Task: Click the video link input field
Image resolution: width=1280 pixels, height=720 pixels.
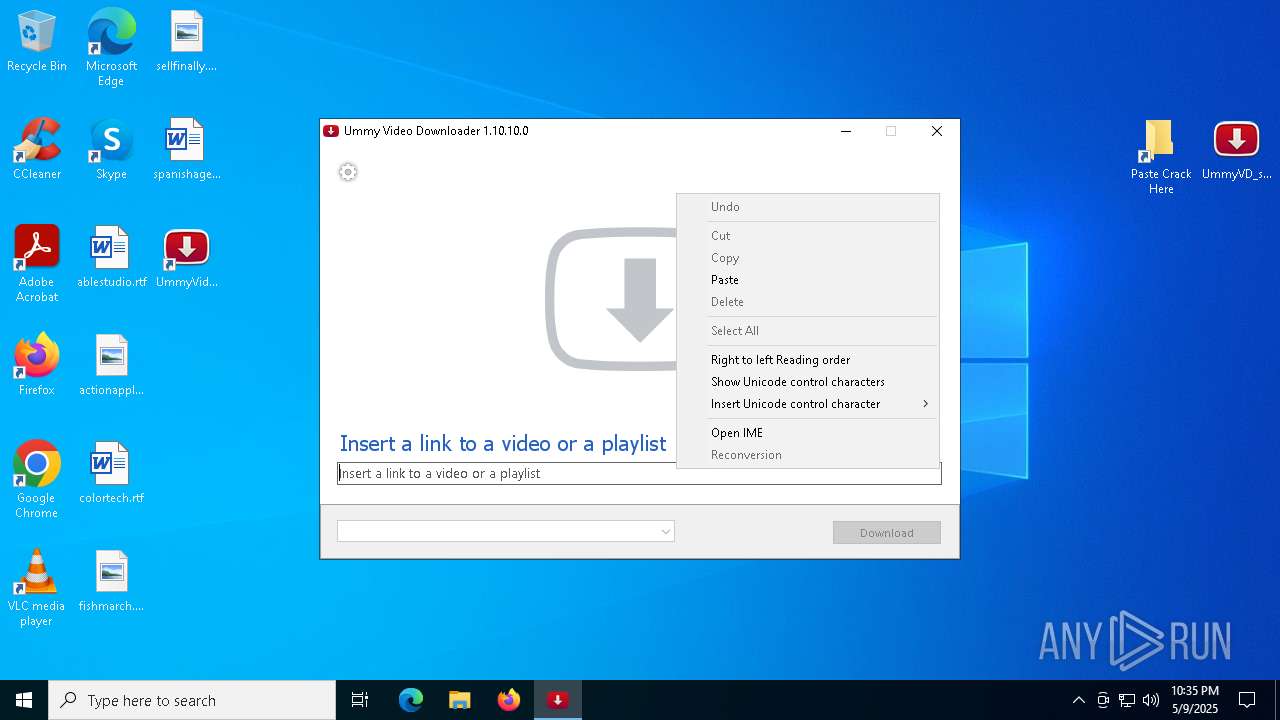Action: point(639,473)
